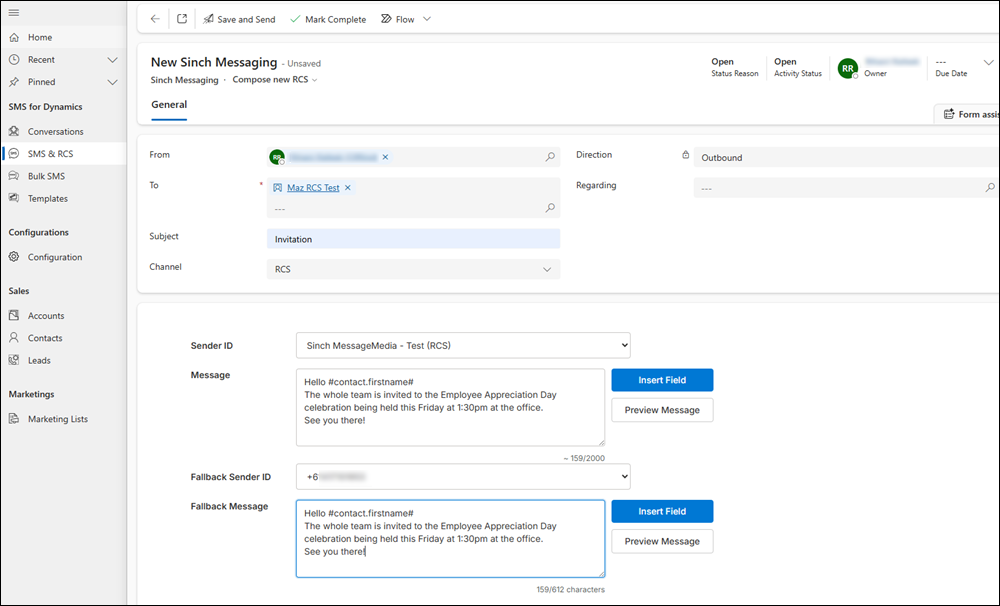
Task: Open the Fallback Sender ID dropdown
Action: click(463, 477)
